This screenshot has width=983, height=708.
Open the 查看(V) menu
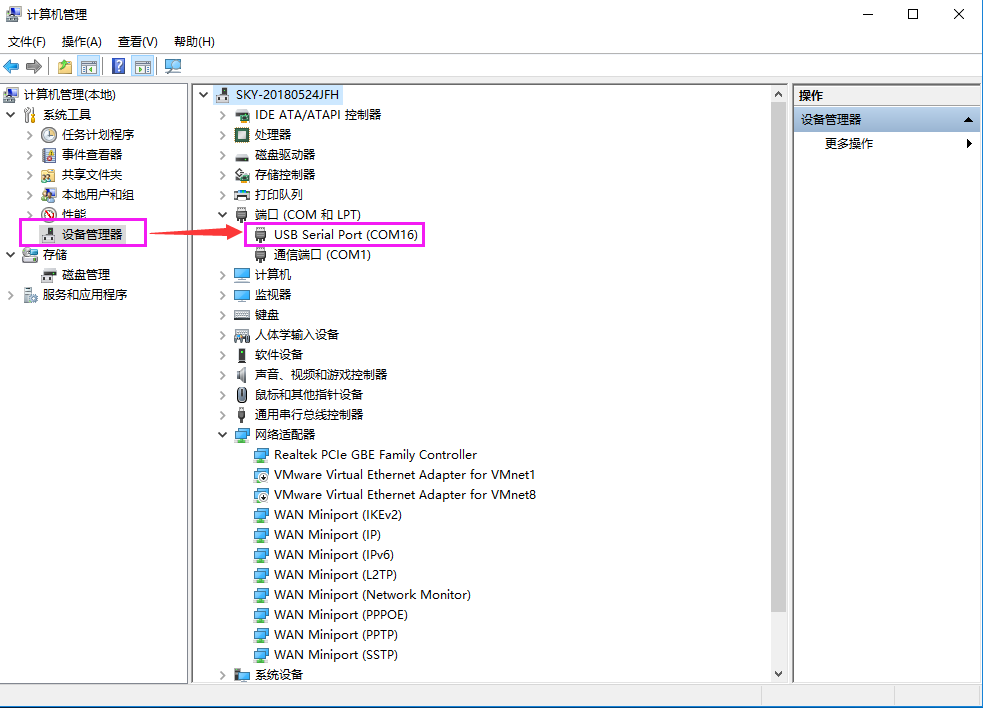[x=137, y=41]
